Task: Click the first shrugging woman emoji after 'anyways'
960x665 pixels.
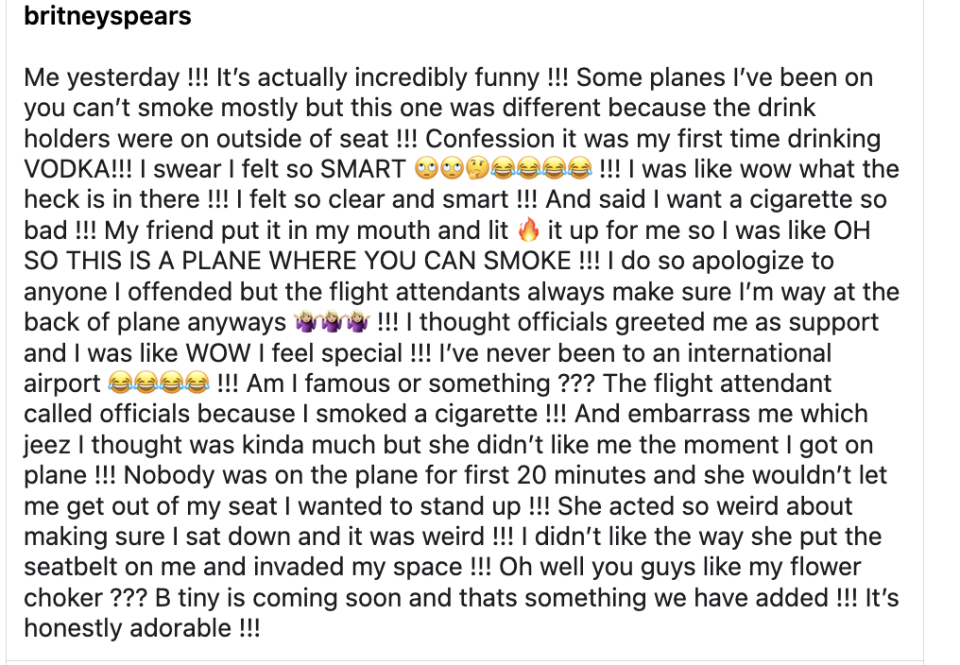Action: [306, 322]
